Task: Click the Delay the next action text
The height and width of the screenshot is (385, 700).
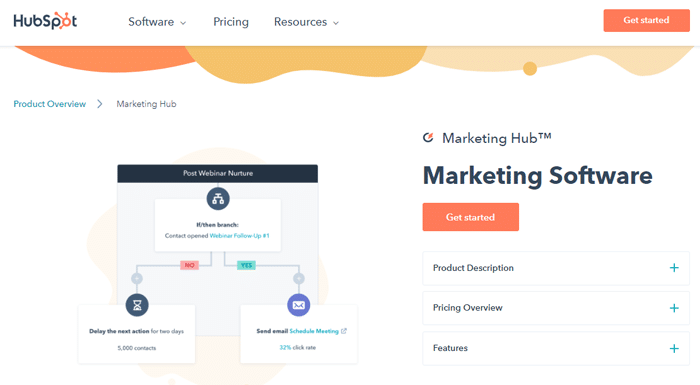Action: pyautogui.click(x=119, y=331)
